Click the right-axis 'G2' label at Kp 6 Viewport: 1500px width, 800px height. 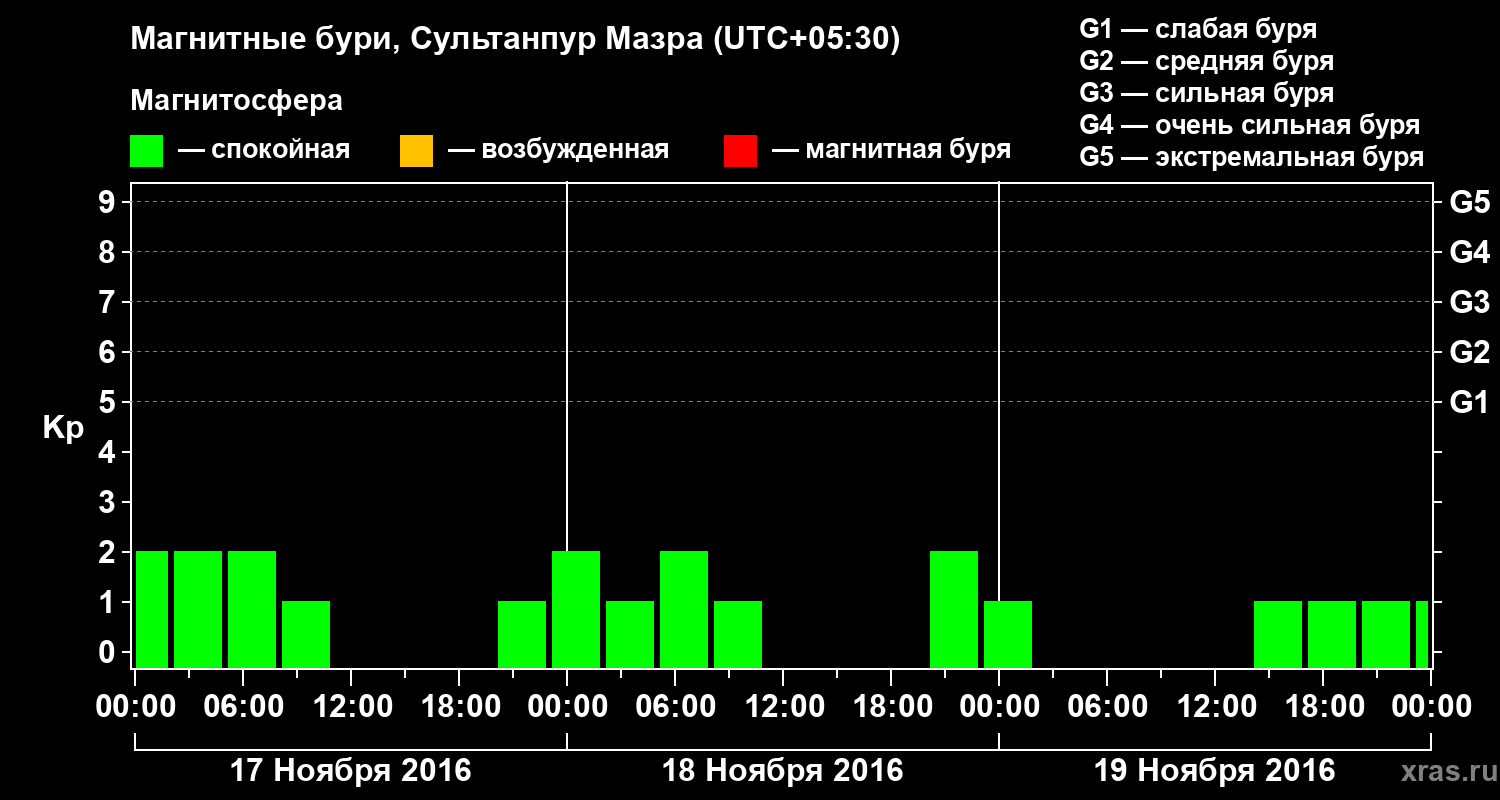click(x=1469, y=353)
